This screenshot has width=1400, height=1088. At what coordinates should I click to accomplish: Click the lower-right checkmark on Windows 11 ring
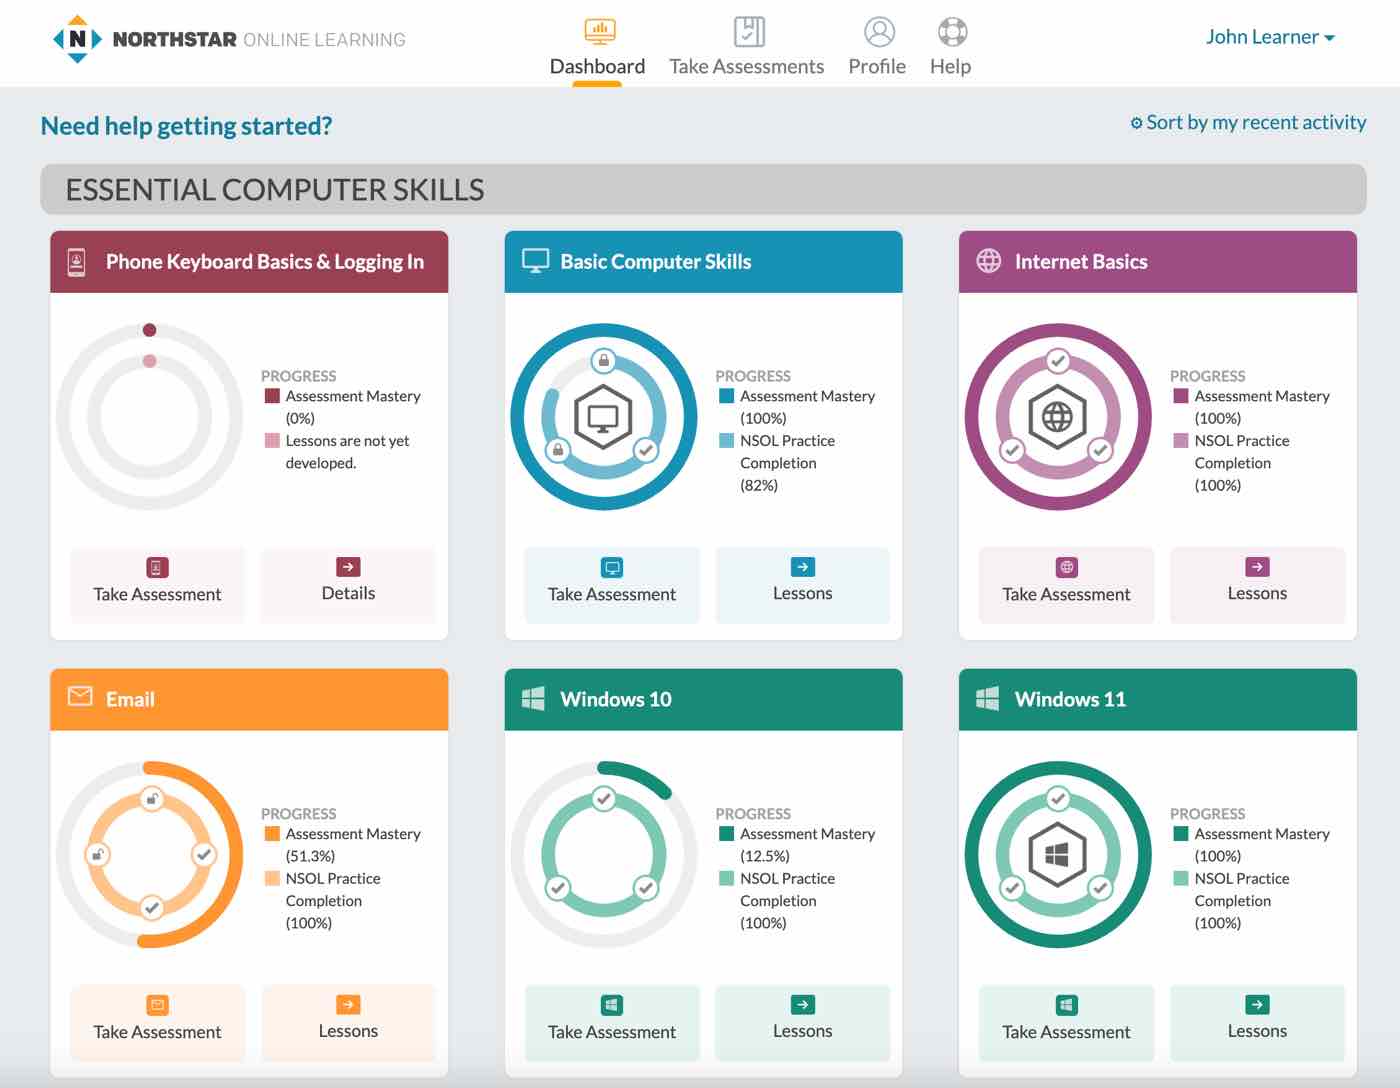coord(1100,888)
